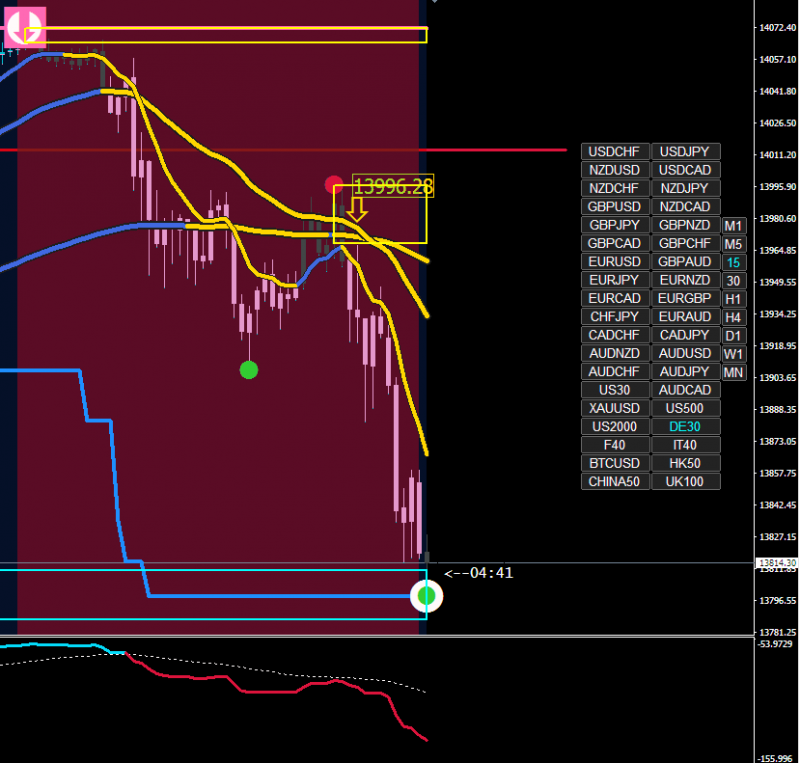
Task: Load BTCUSD crypto chart
Action: (615, 464)
